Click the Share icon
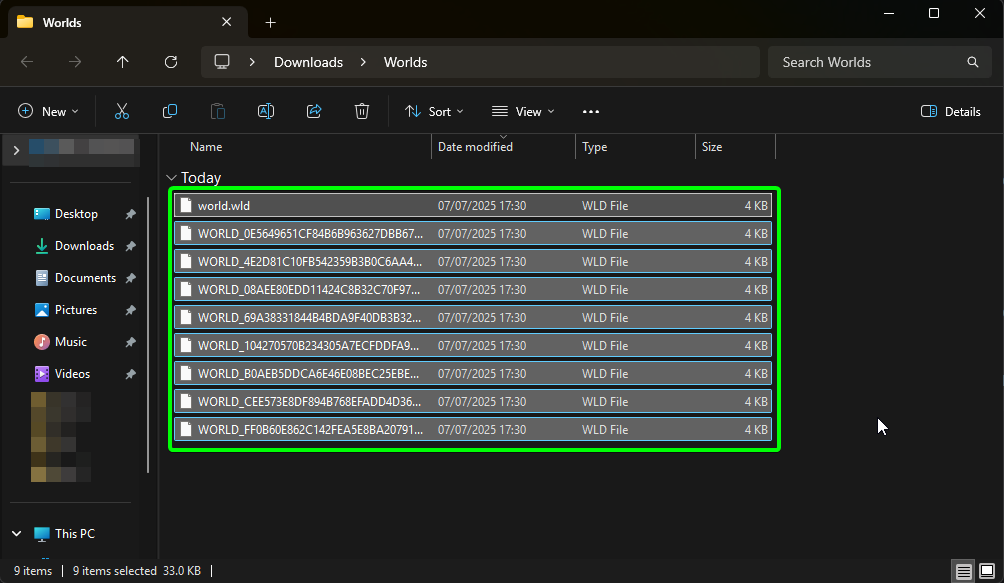Viewport: 1004px width, 583px height. pyautogui.click(x=314, y=111)
